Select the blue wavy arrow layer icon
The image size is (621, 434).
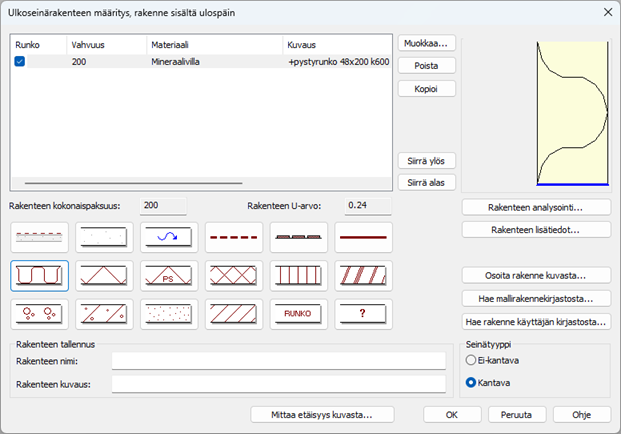(x=169, y=237)
